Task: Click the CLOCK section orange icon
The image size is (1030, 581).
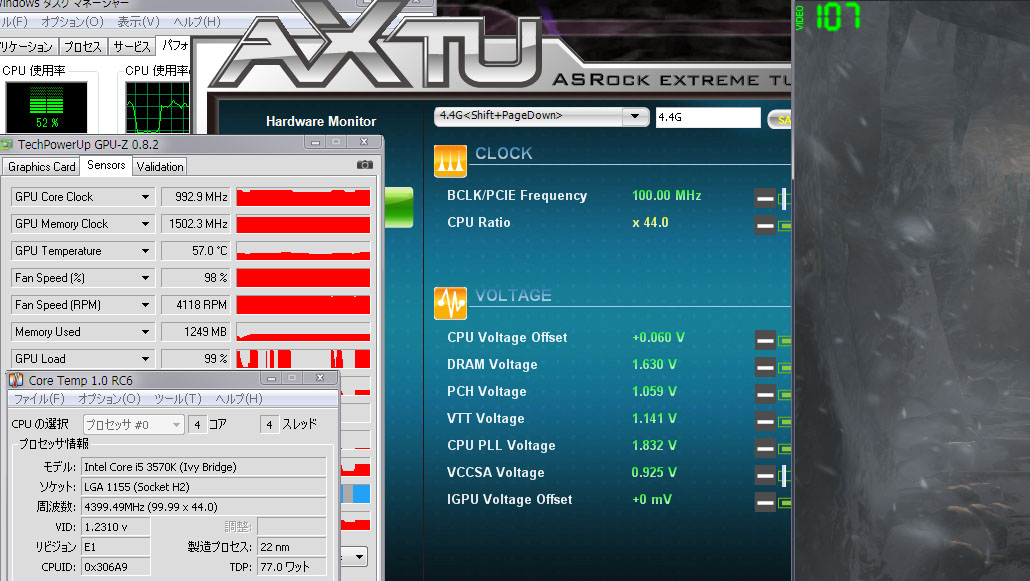Action: click(x=450, y=161)
